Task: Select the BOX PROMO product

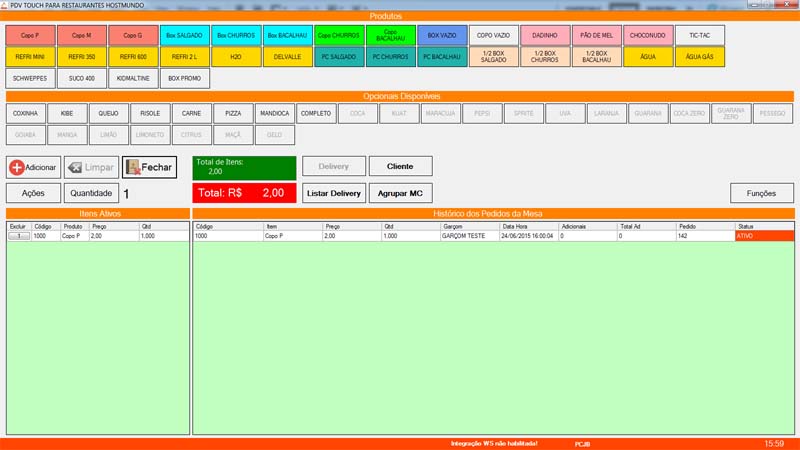Action: (185, 77)
